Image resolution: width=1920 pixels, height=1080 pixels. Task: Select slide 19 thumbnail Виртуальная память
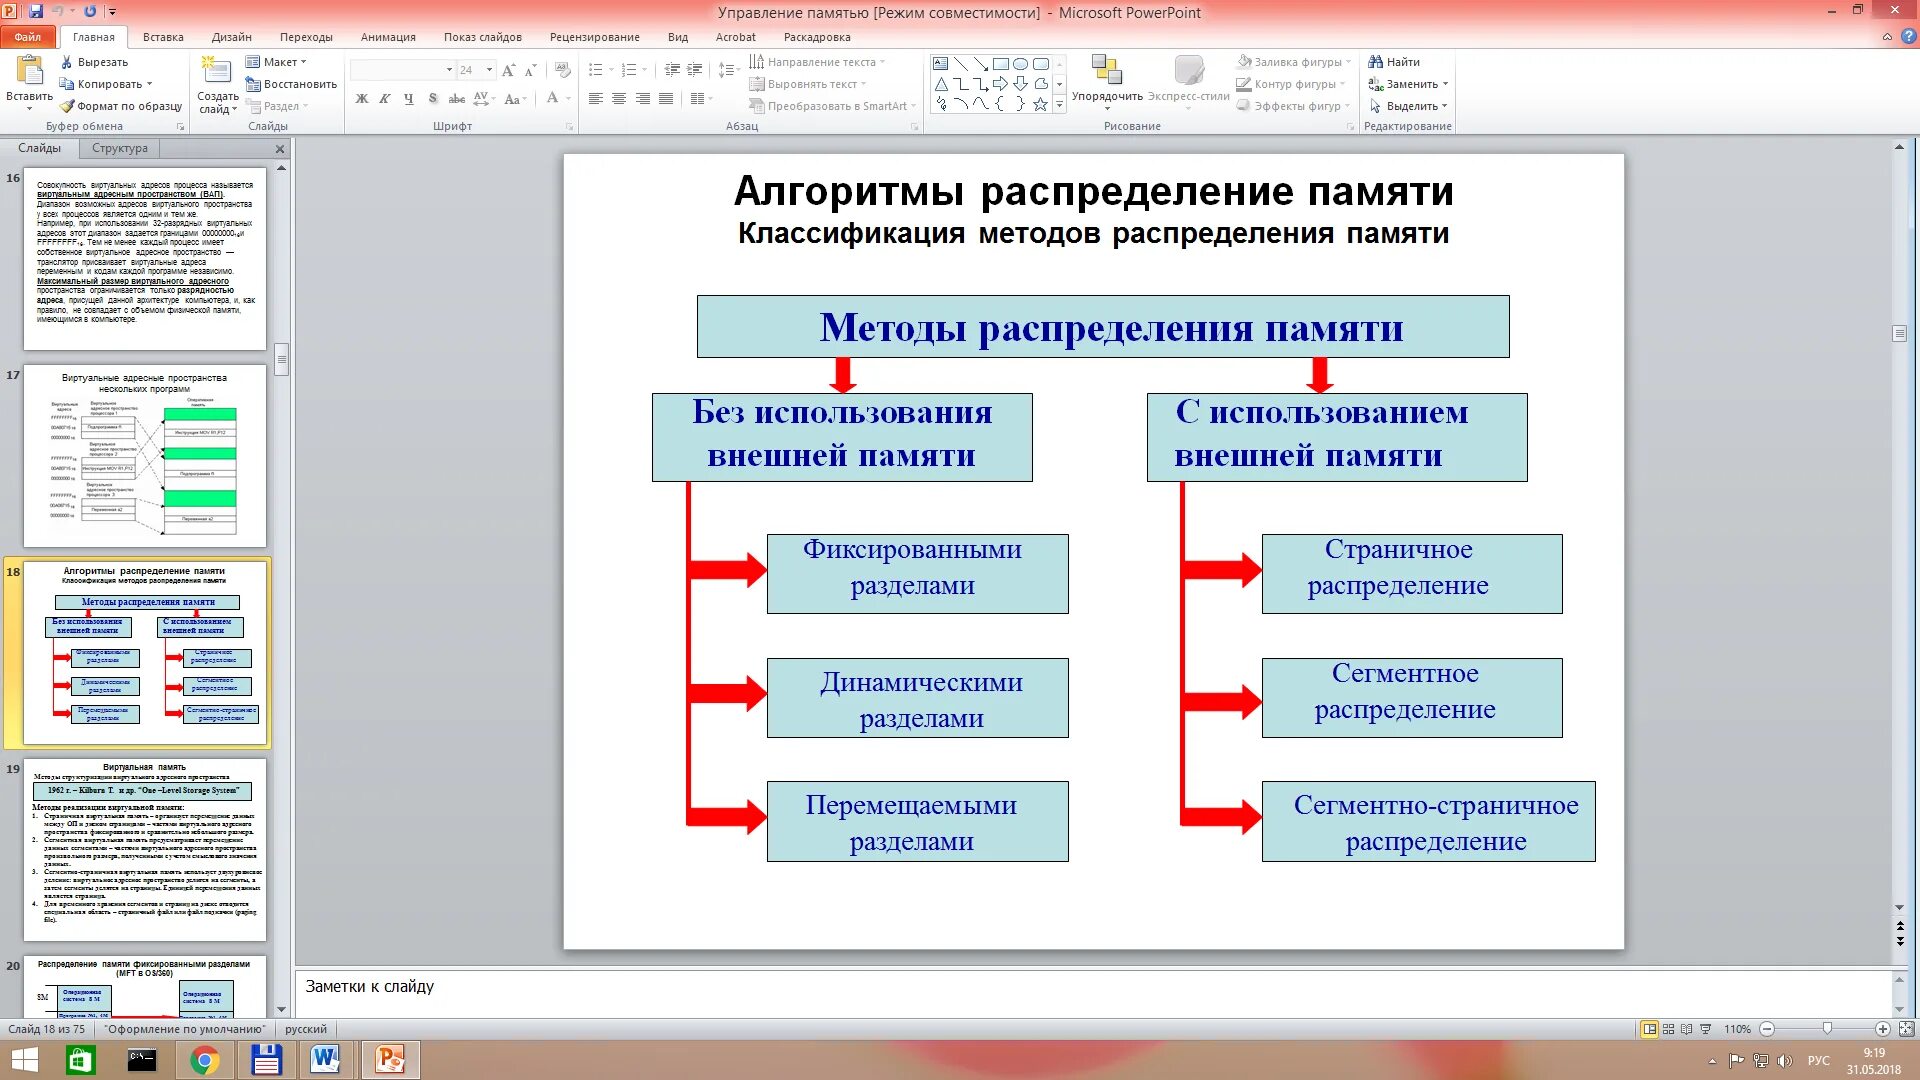tap(145, 850)
